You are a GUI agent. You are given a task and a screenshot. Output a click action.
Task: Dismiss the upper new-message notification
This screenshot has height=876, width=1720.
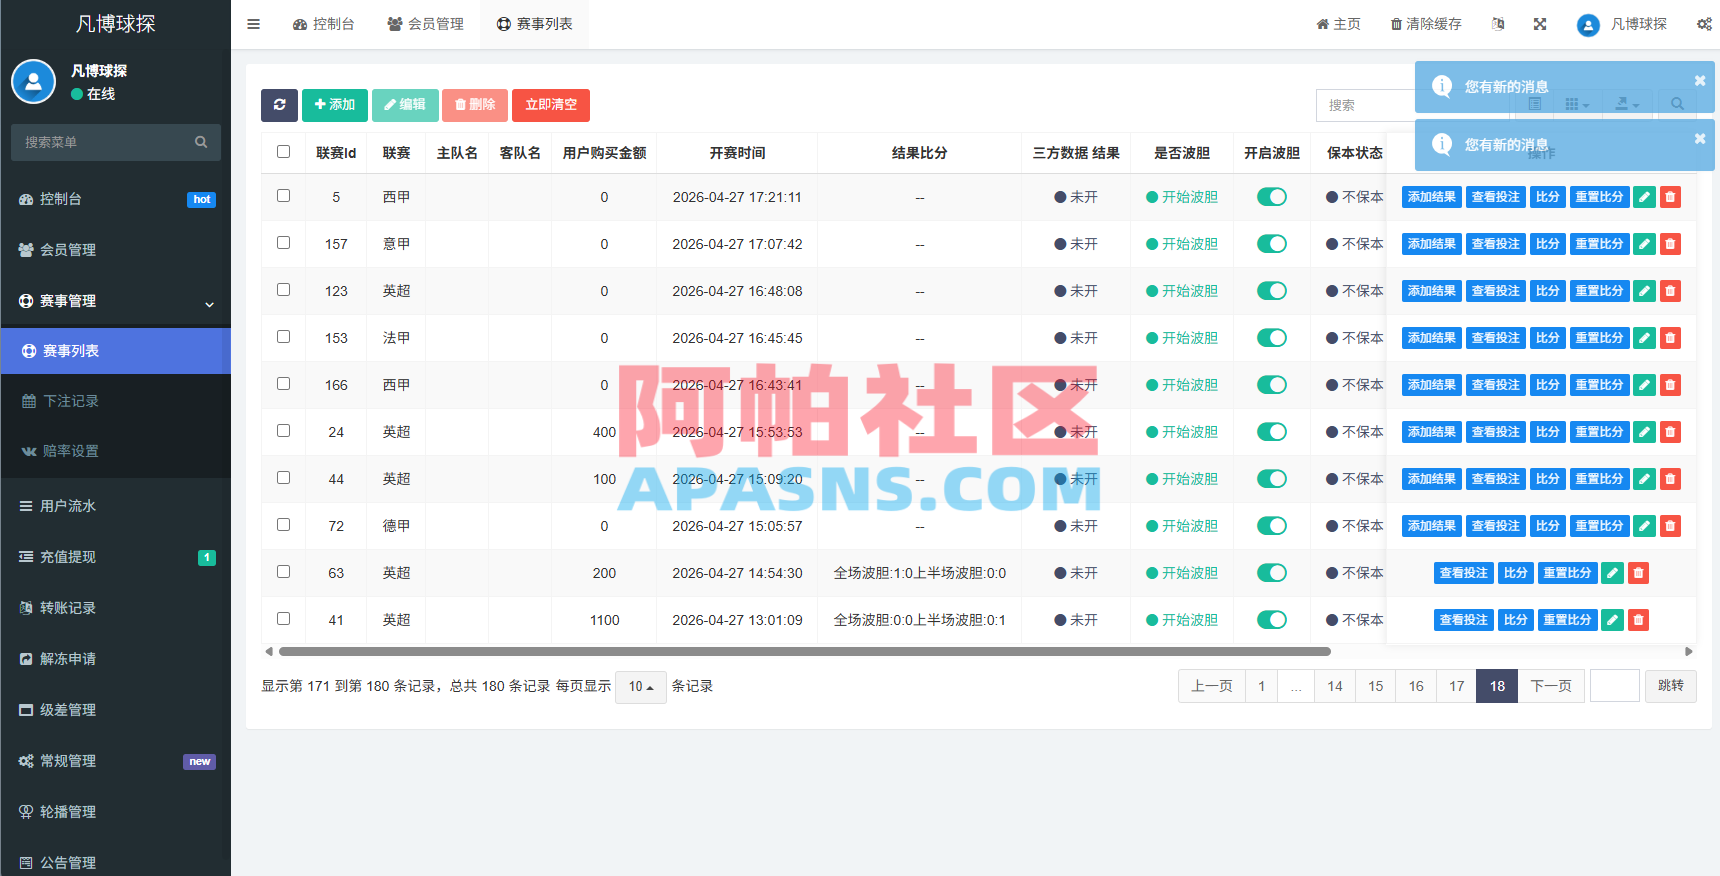click(x=1700, y=81)
